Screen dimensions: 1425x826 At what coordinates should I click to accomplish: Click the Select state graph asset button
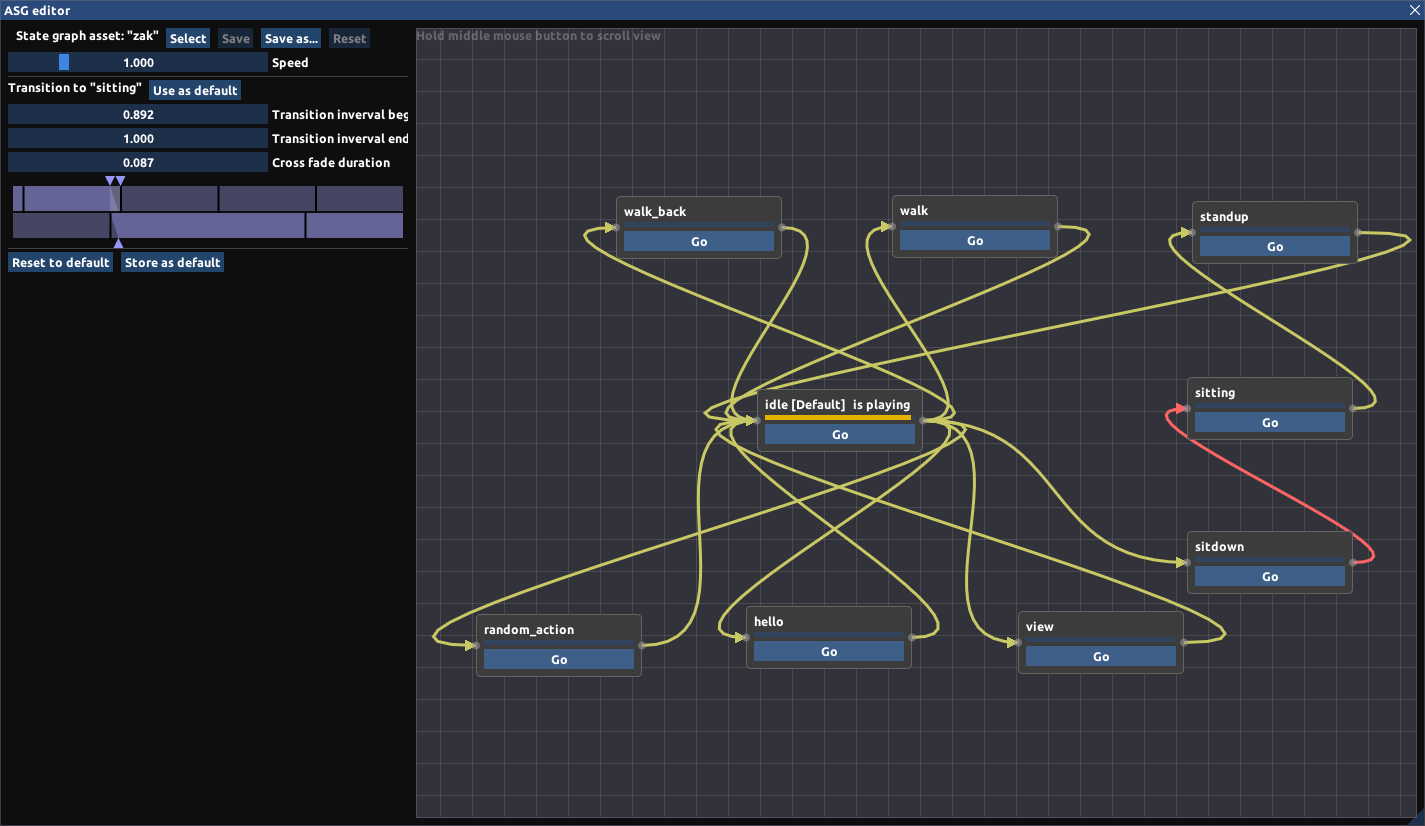(x=188, y=39)
